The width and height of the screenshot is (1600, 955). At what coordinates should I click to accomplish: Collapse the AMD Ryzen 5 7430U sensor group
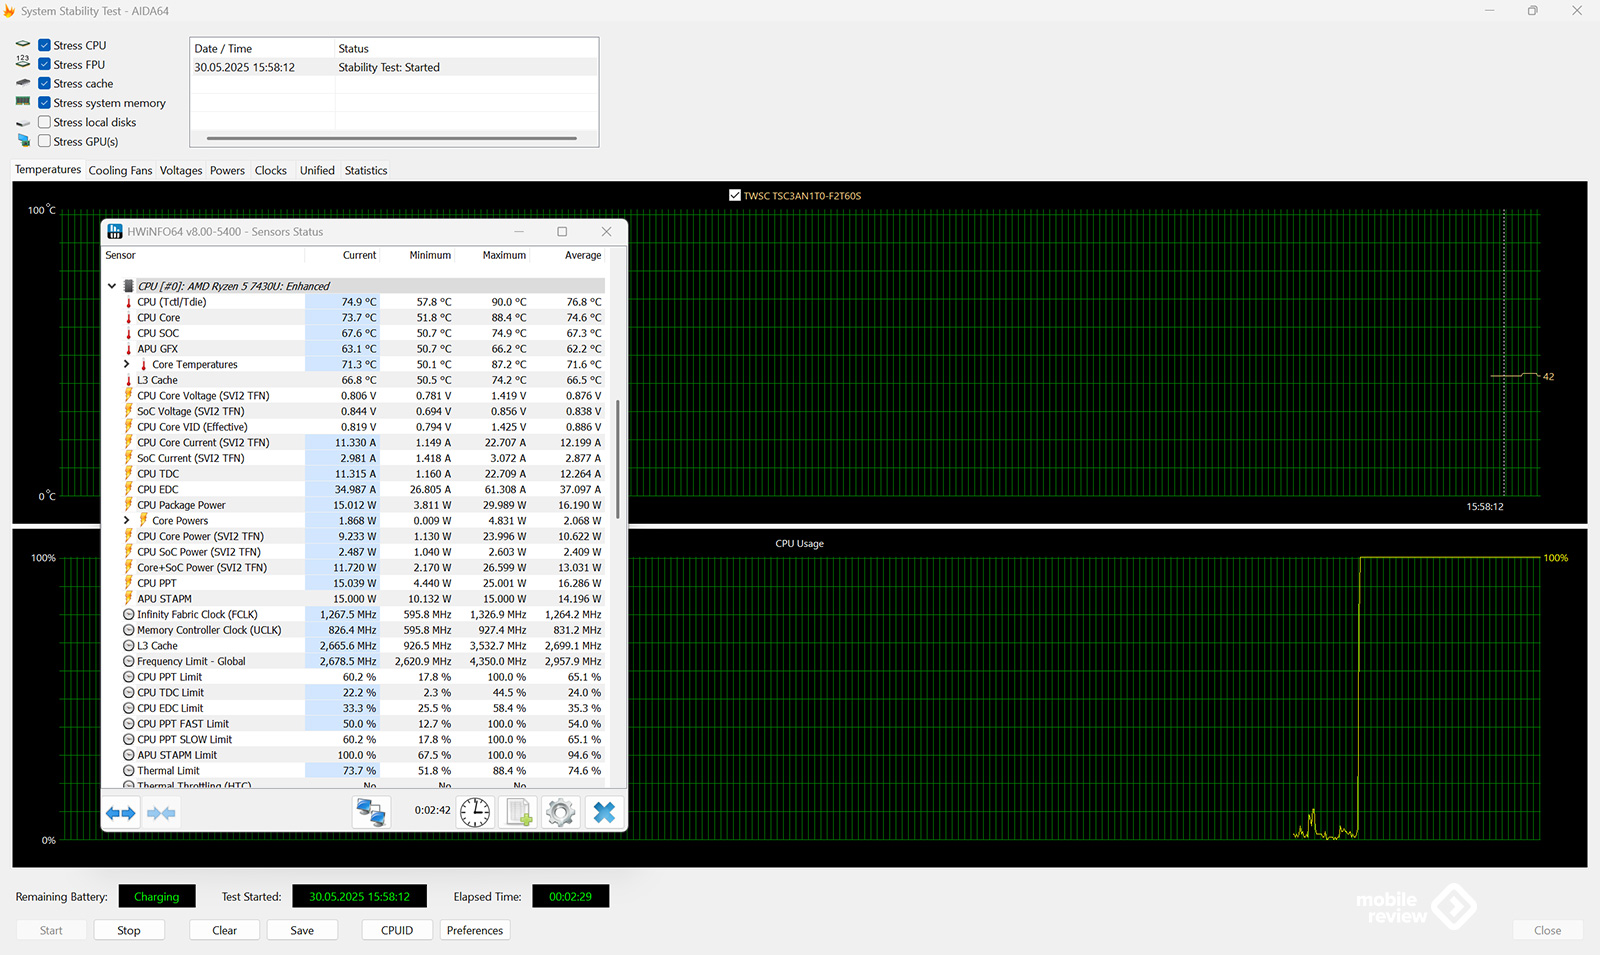tap(112, 286)
